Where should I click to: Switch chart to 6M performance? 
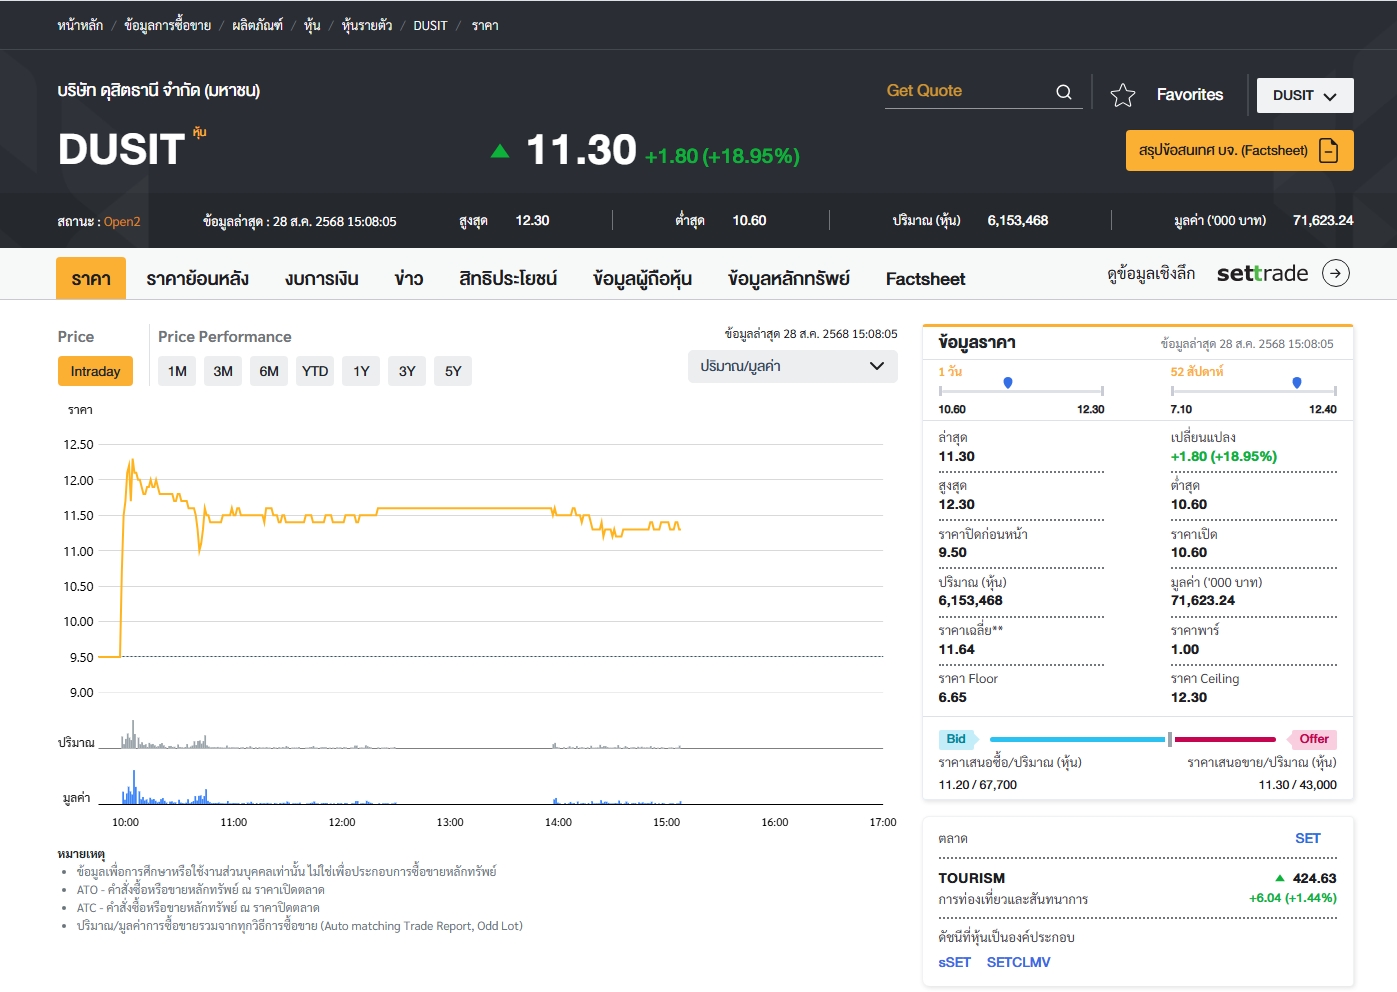269,371
